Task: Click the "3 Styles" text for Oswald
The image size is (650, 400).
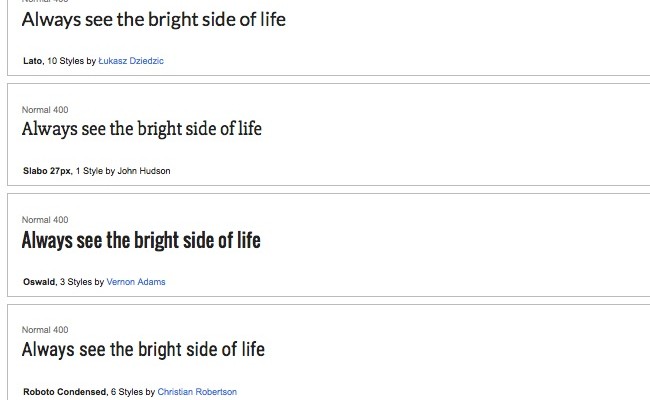Action: point(76,282)
